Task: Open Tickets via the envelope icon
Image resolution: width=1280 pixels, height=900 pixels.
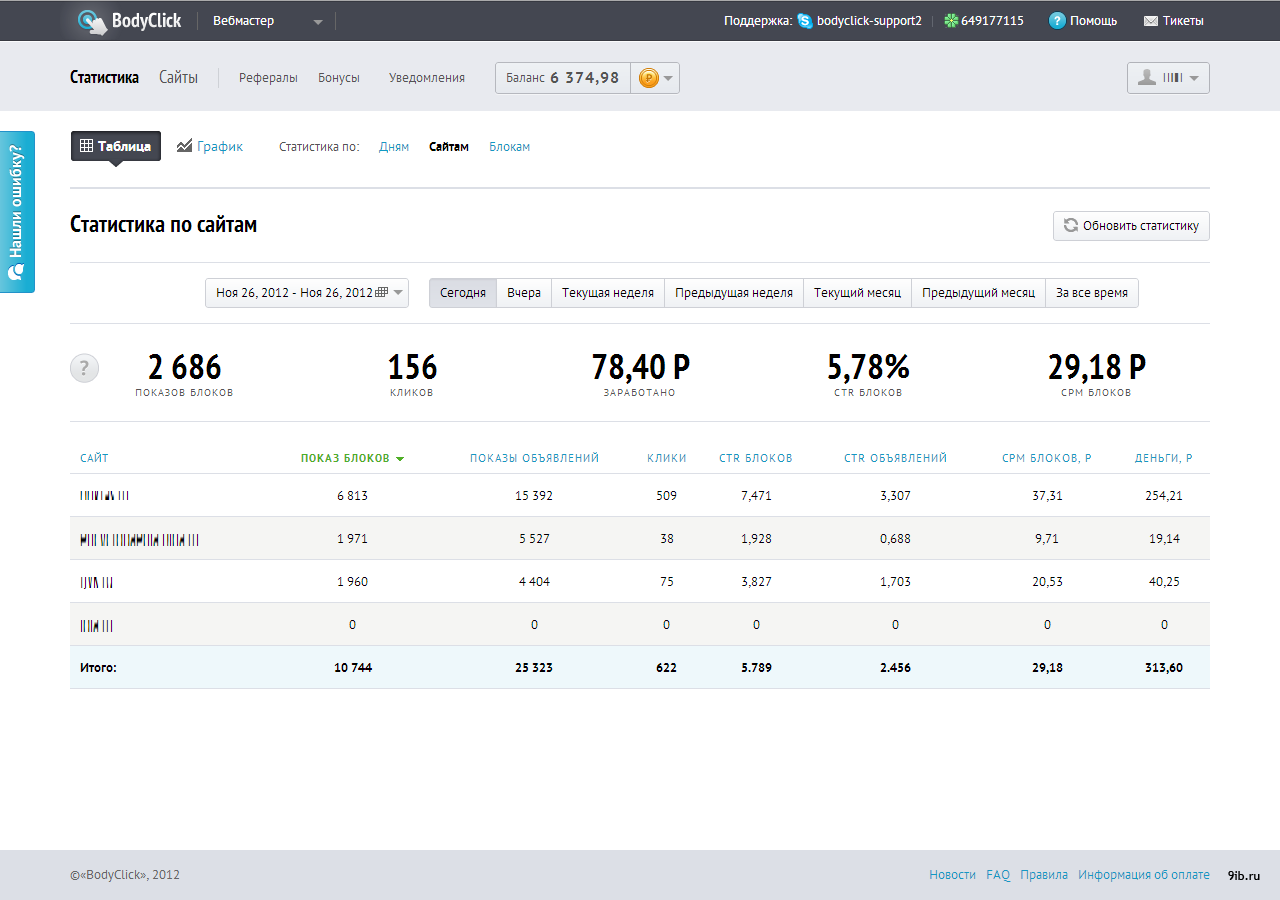Action: click(1150, 21)
